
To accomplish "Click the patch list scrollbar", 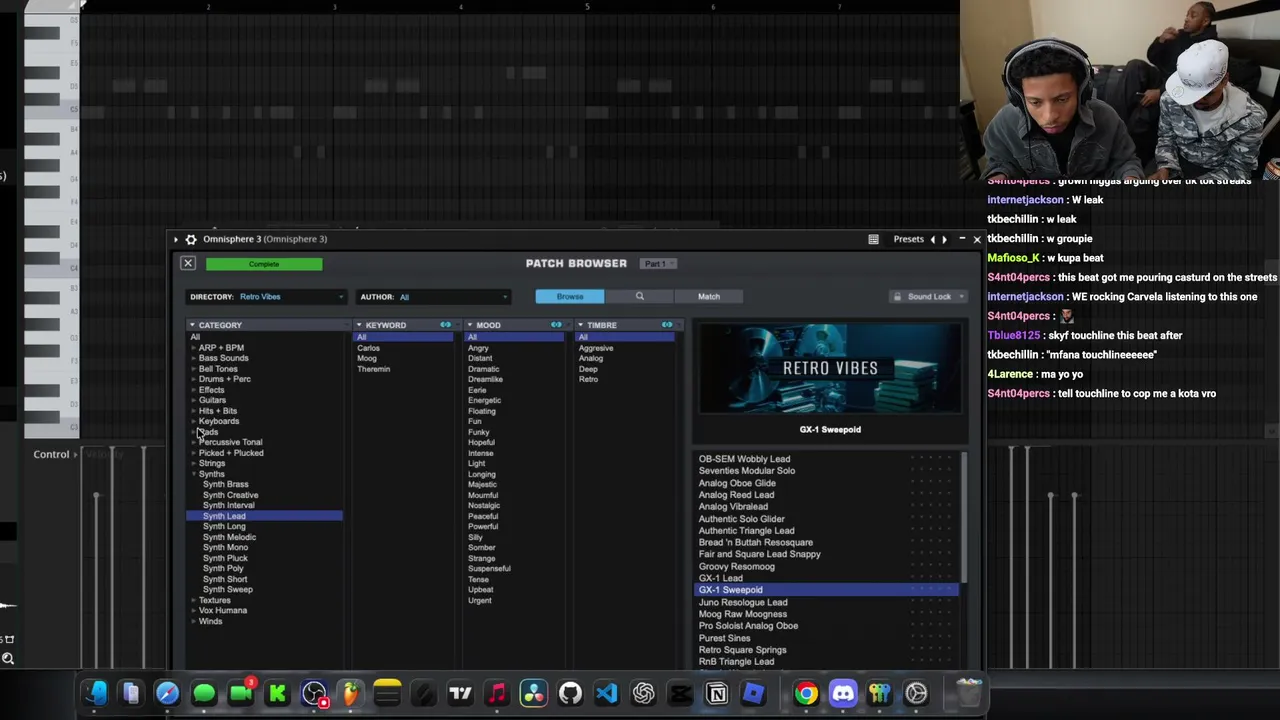I will click(964, 517).
